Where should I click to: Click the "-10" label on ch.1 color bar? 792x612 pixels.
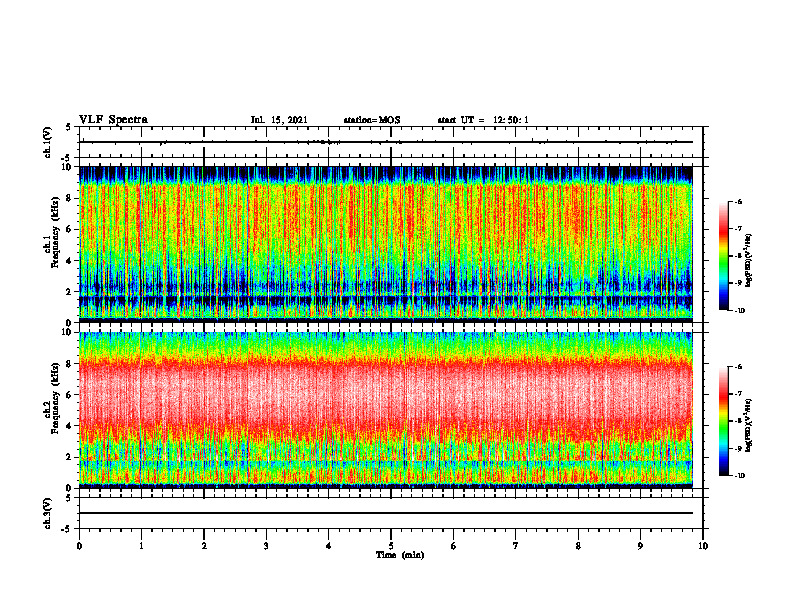[739, 311]
